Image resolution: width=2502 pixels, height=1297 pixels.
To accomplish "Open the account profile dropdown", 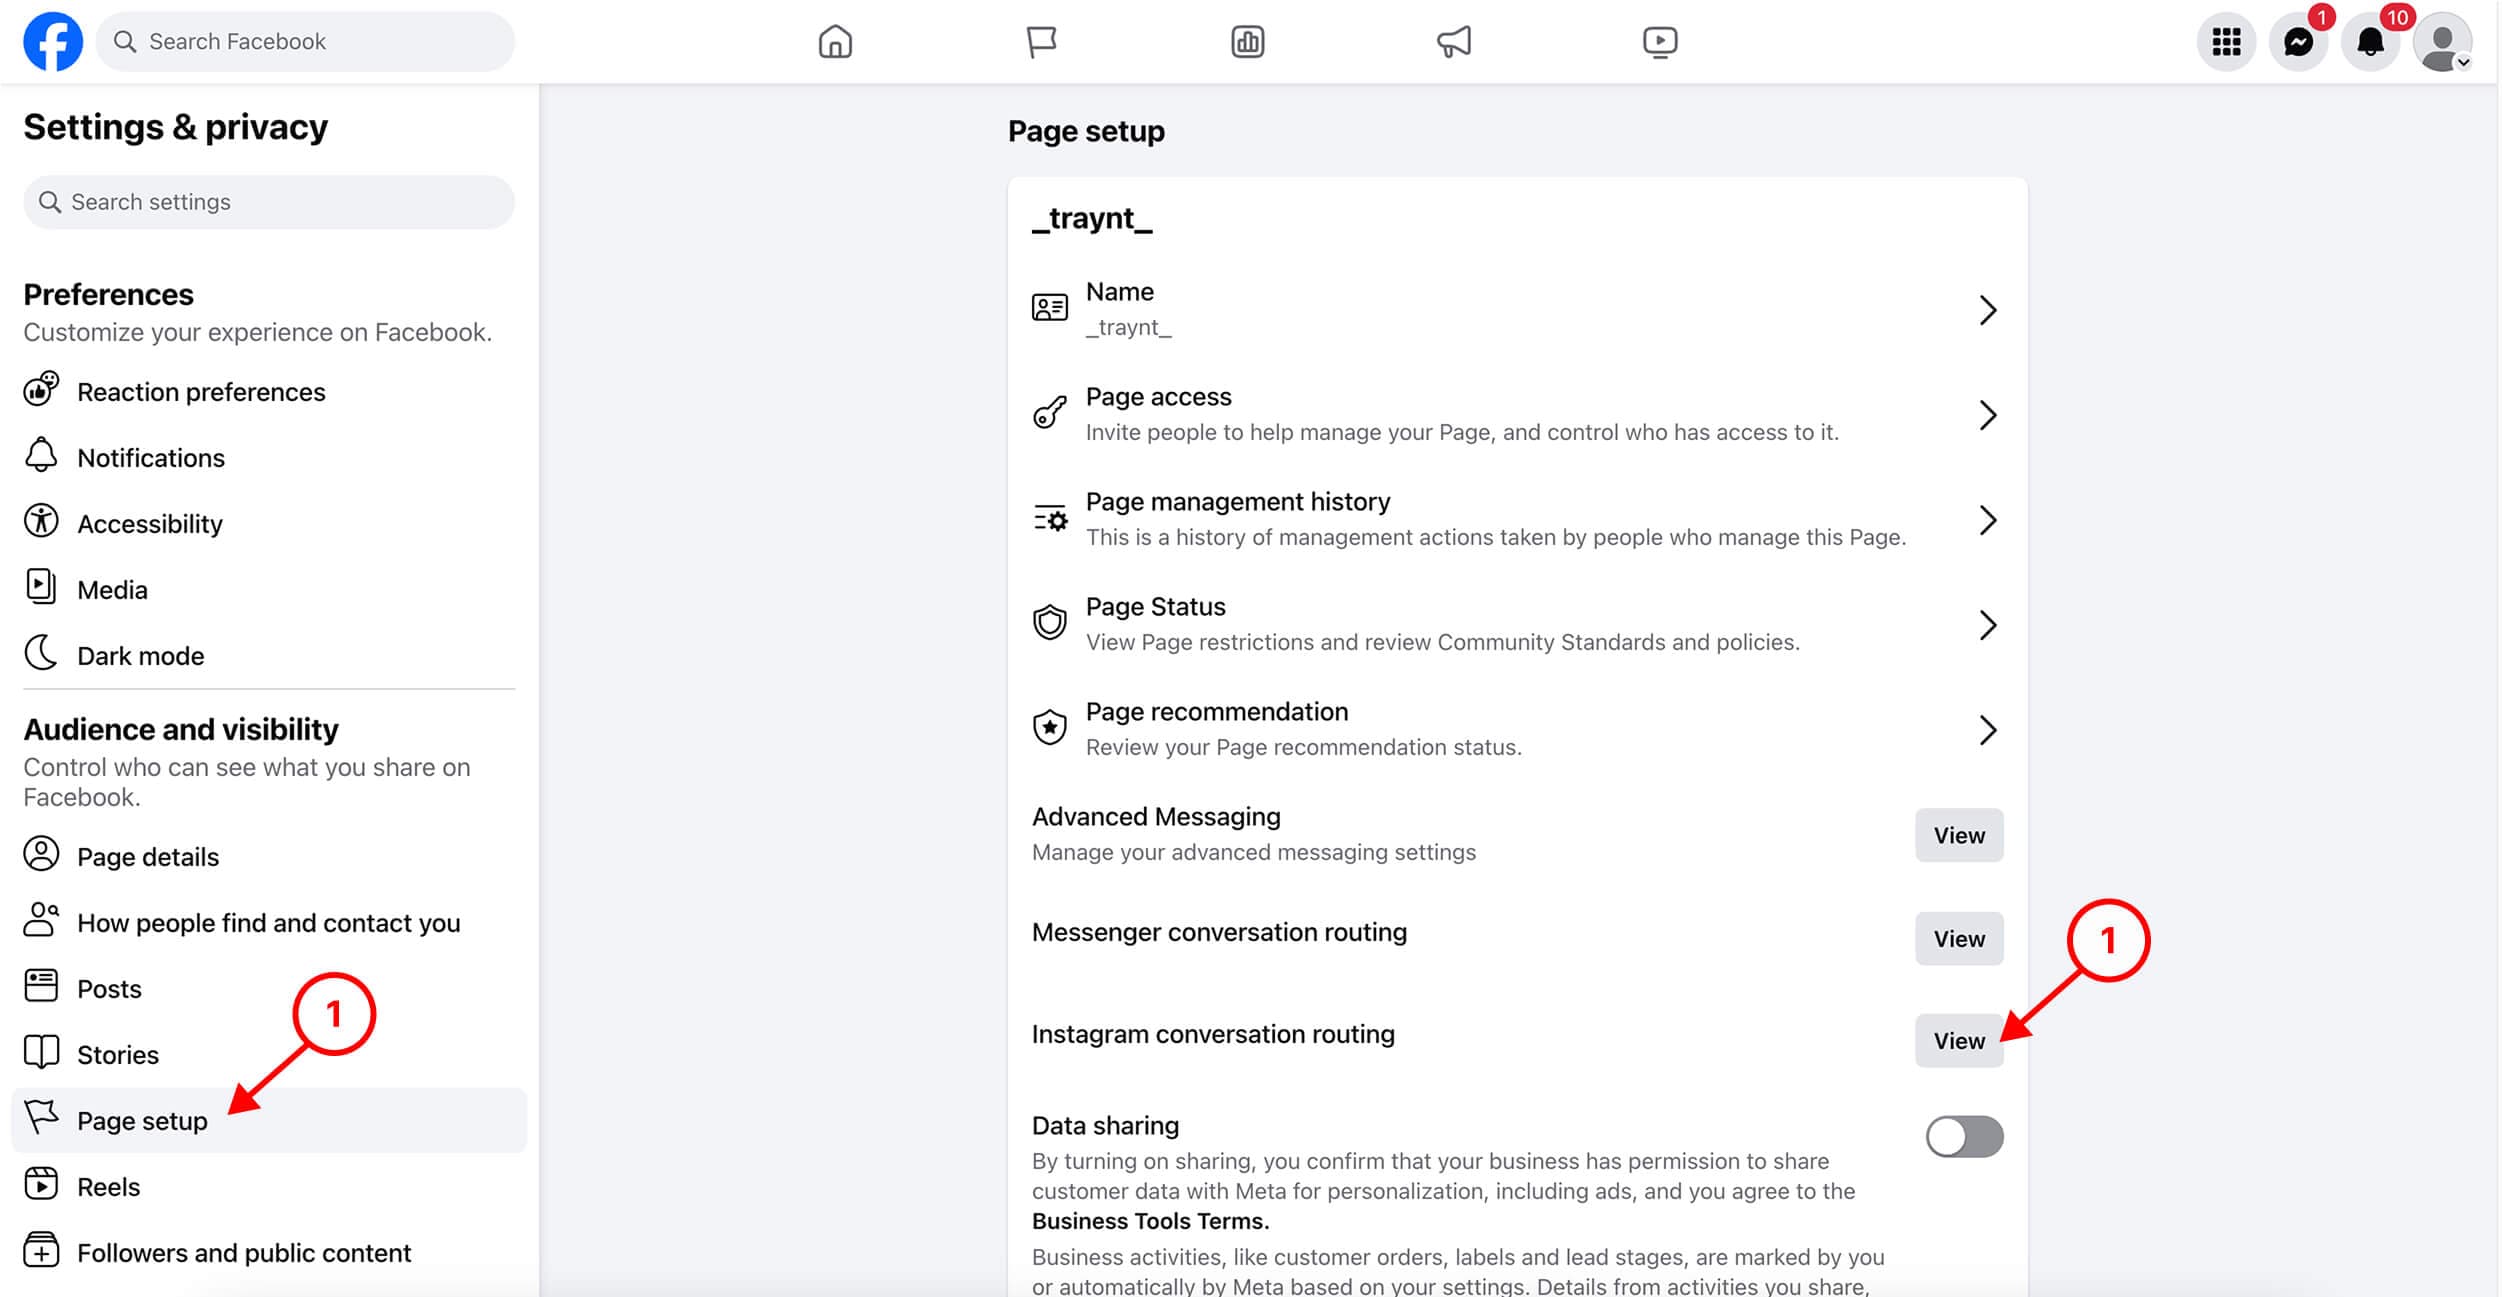I will [x=2442, y=42].
